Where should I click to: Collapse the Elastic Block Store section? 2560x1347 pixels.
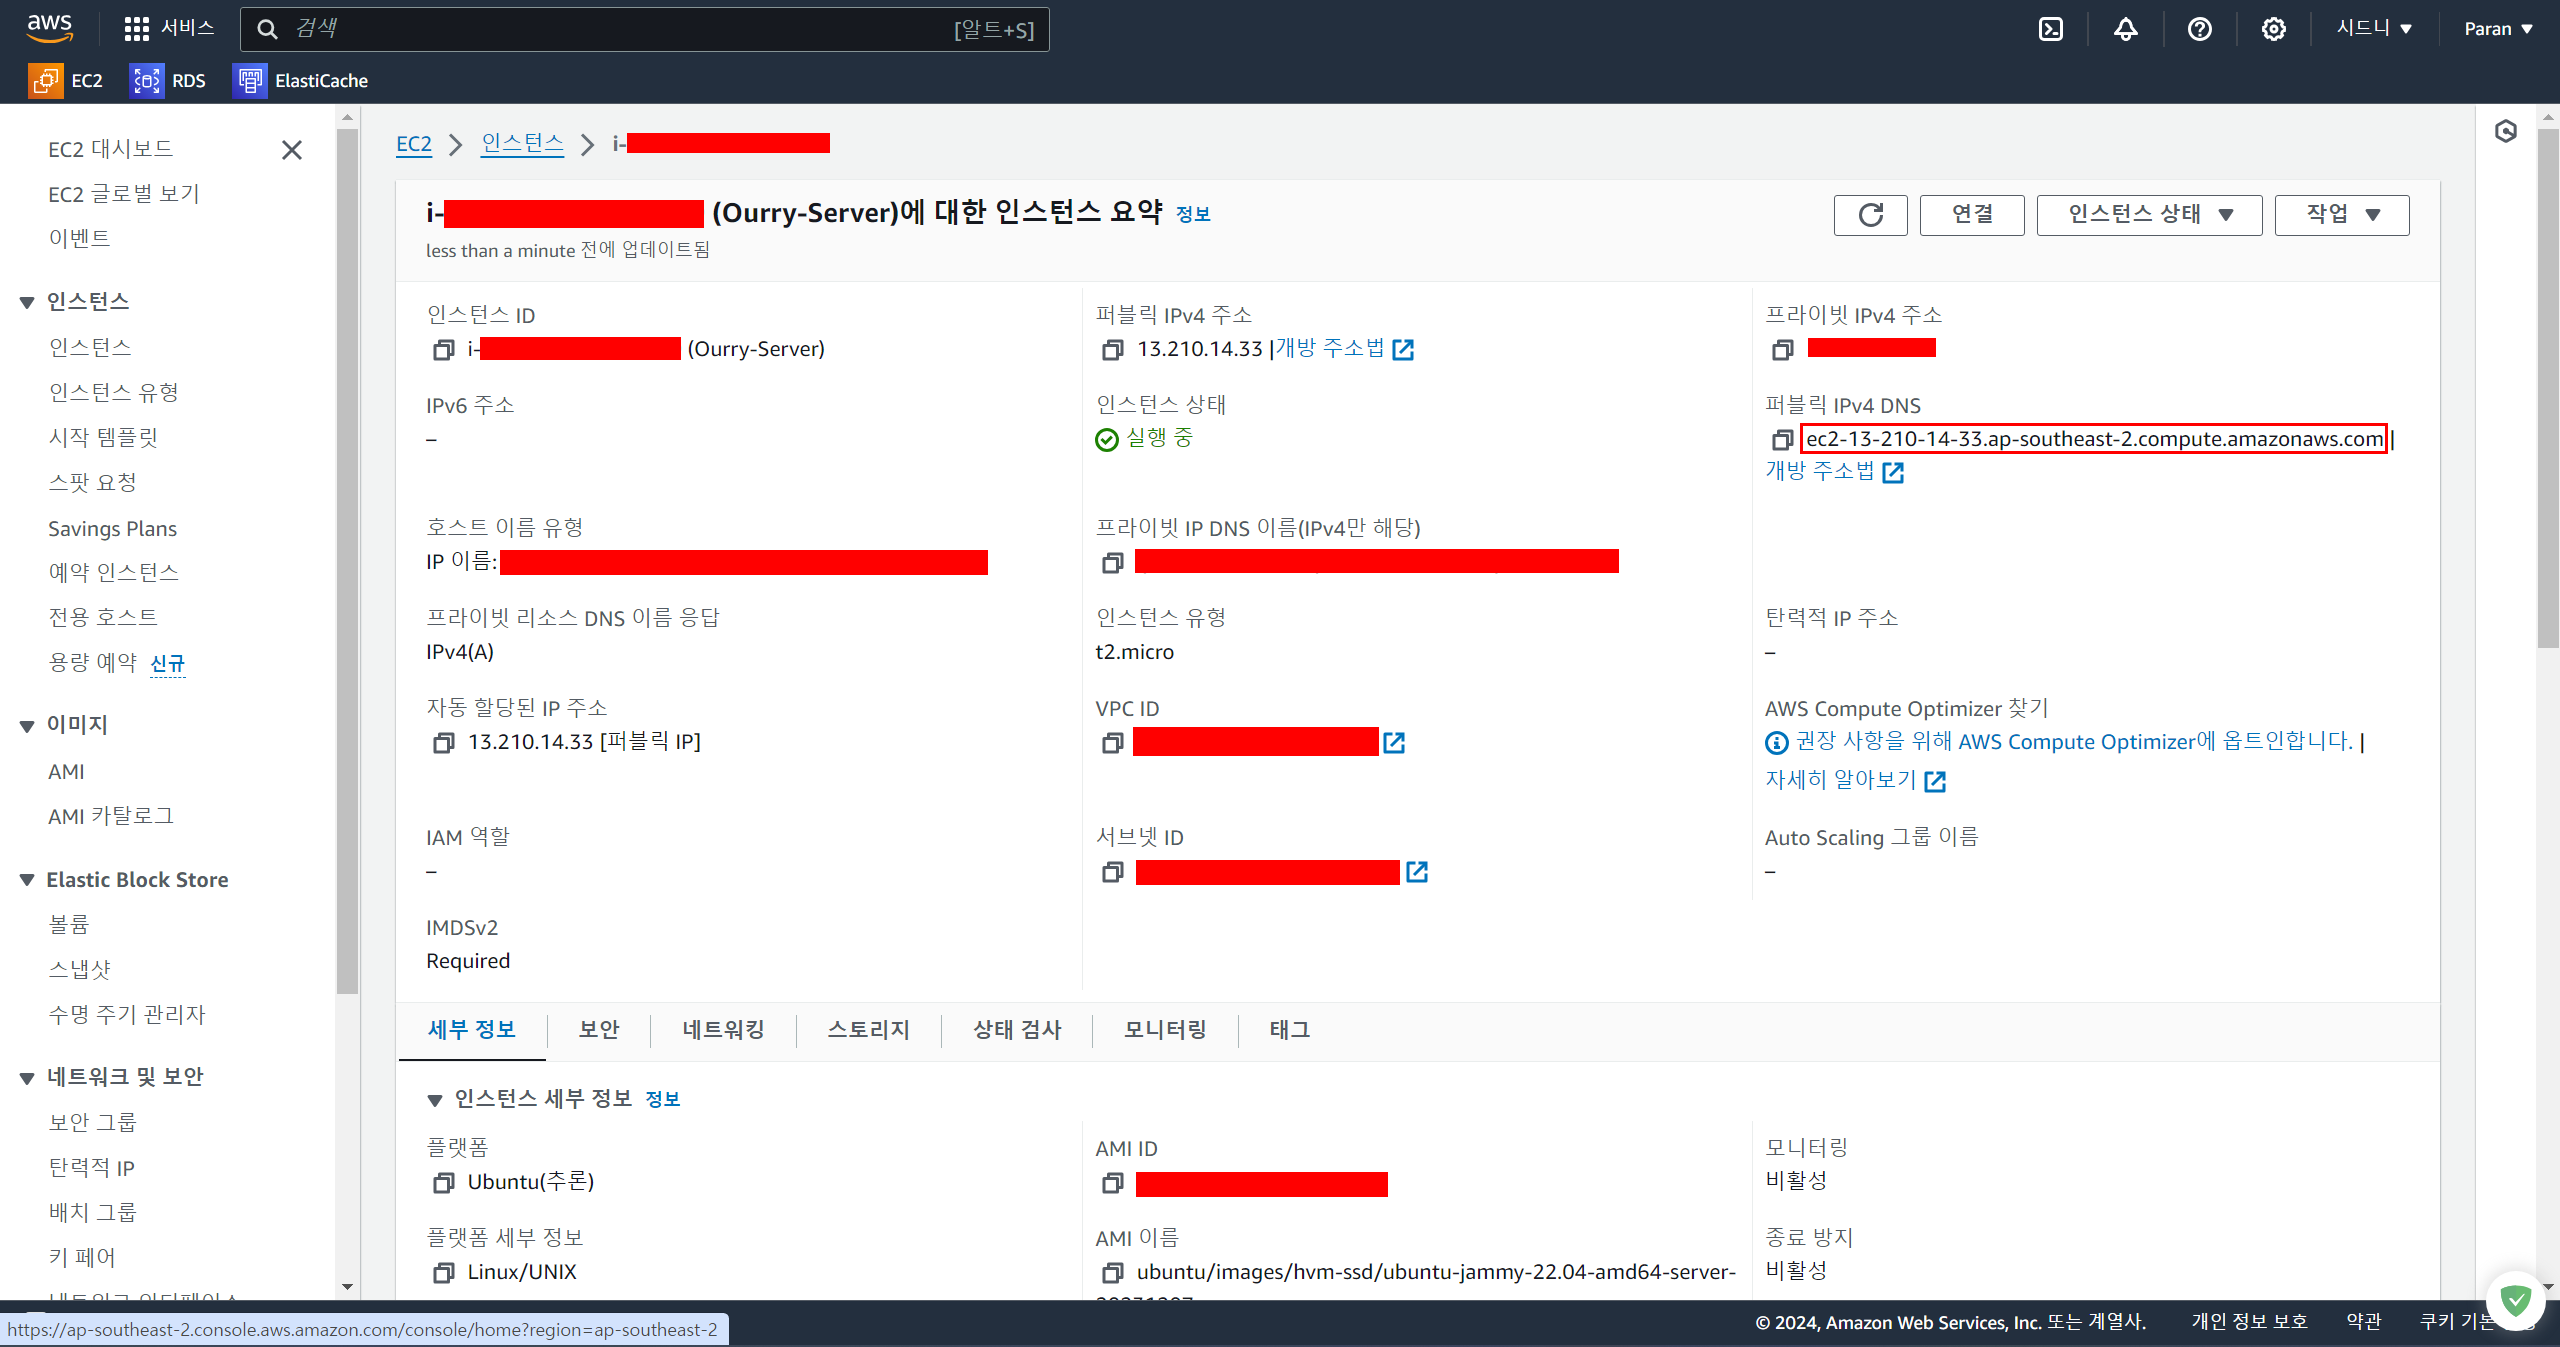click(27, 880)
